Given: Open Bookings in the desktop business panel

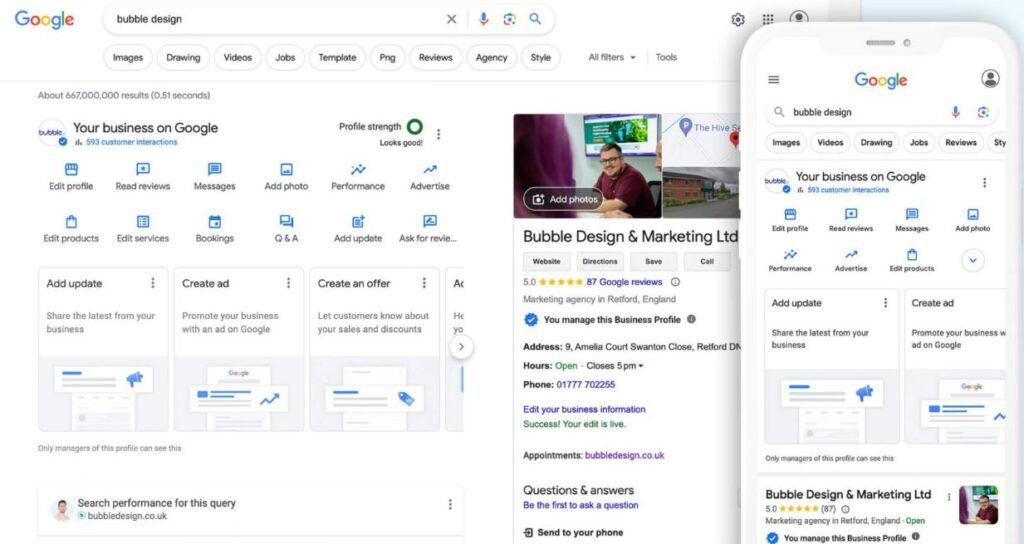Looking at the screenshot, I should pyautogui.click(x=214, y=223).
